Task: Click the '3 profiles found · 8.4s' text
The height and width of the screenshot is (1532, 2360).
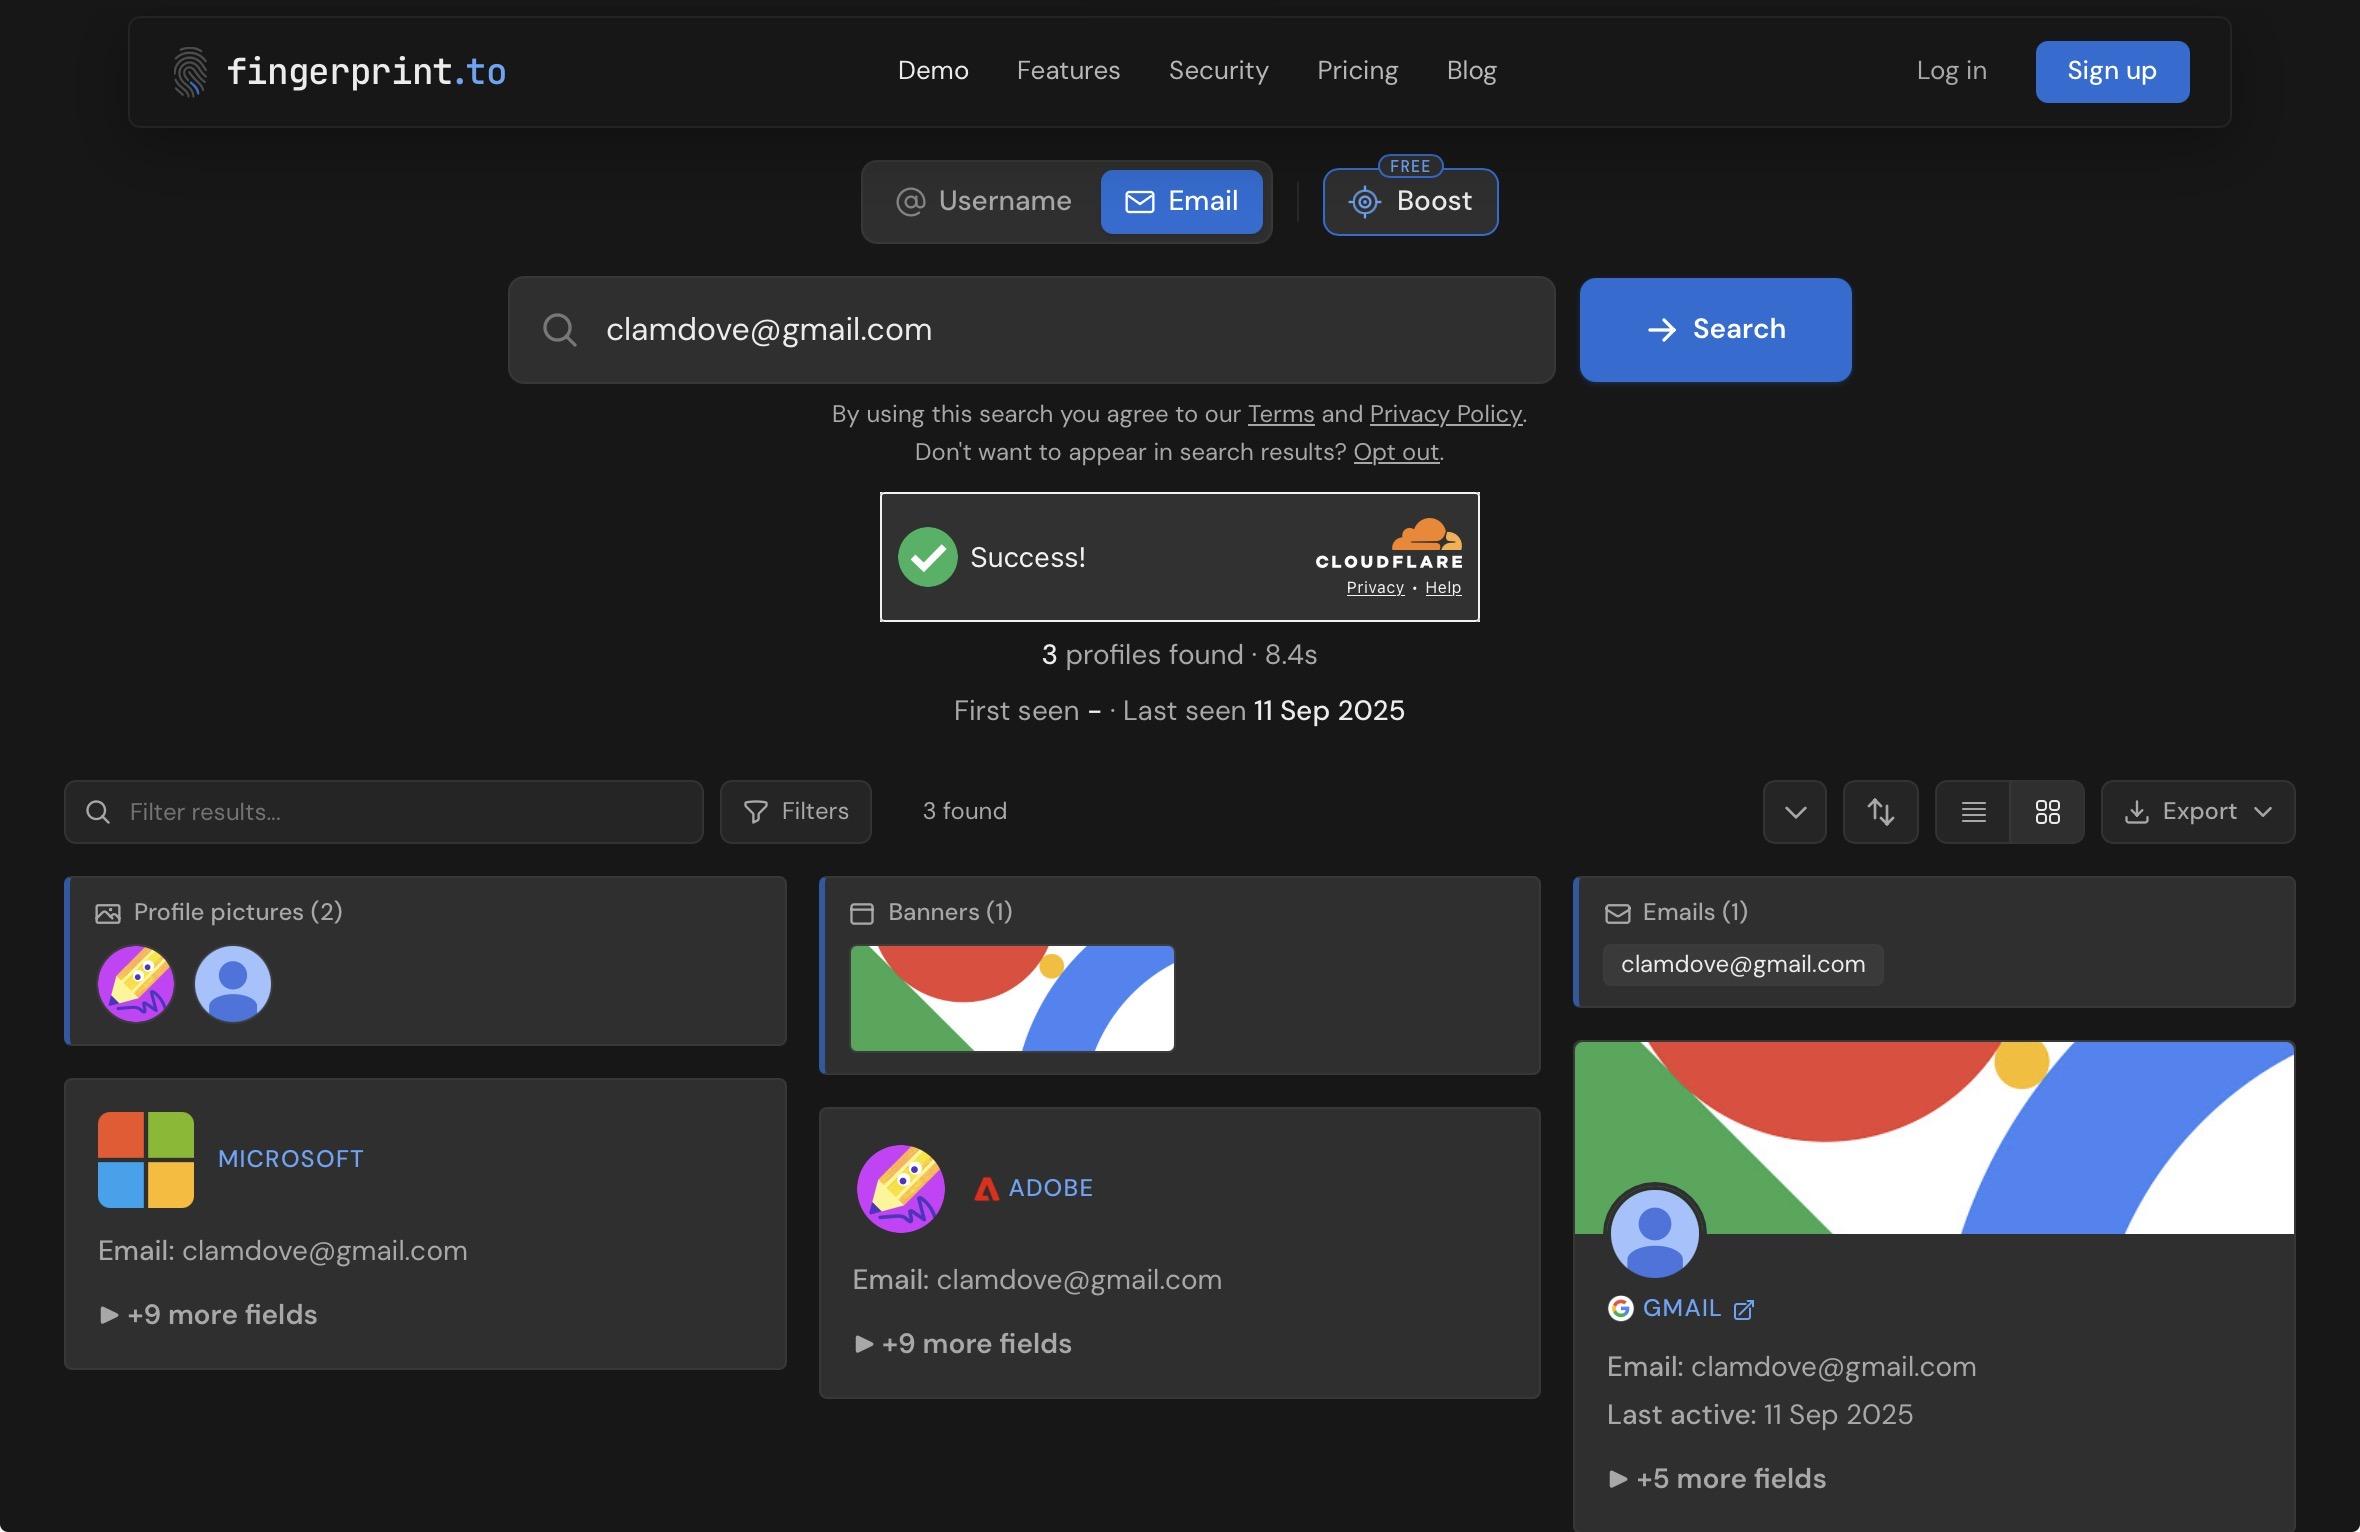Action: tap(1180, 655)
